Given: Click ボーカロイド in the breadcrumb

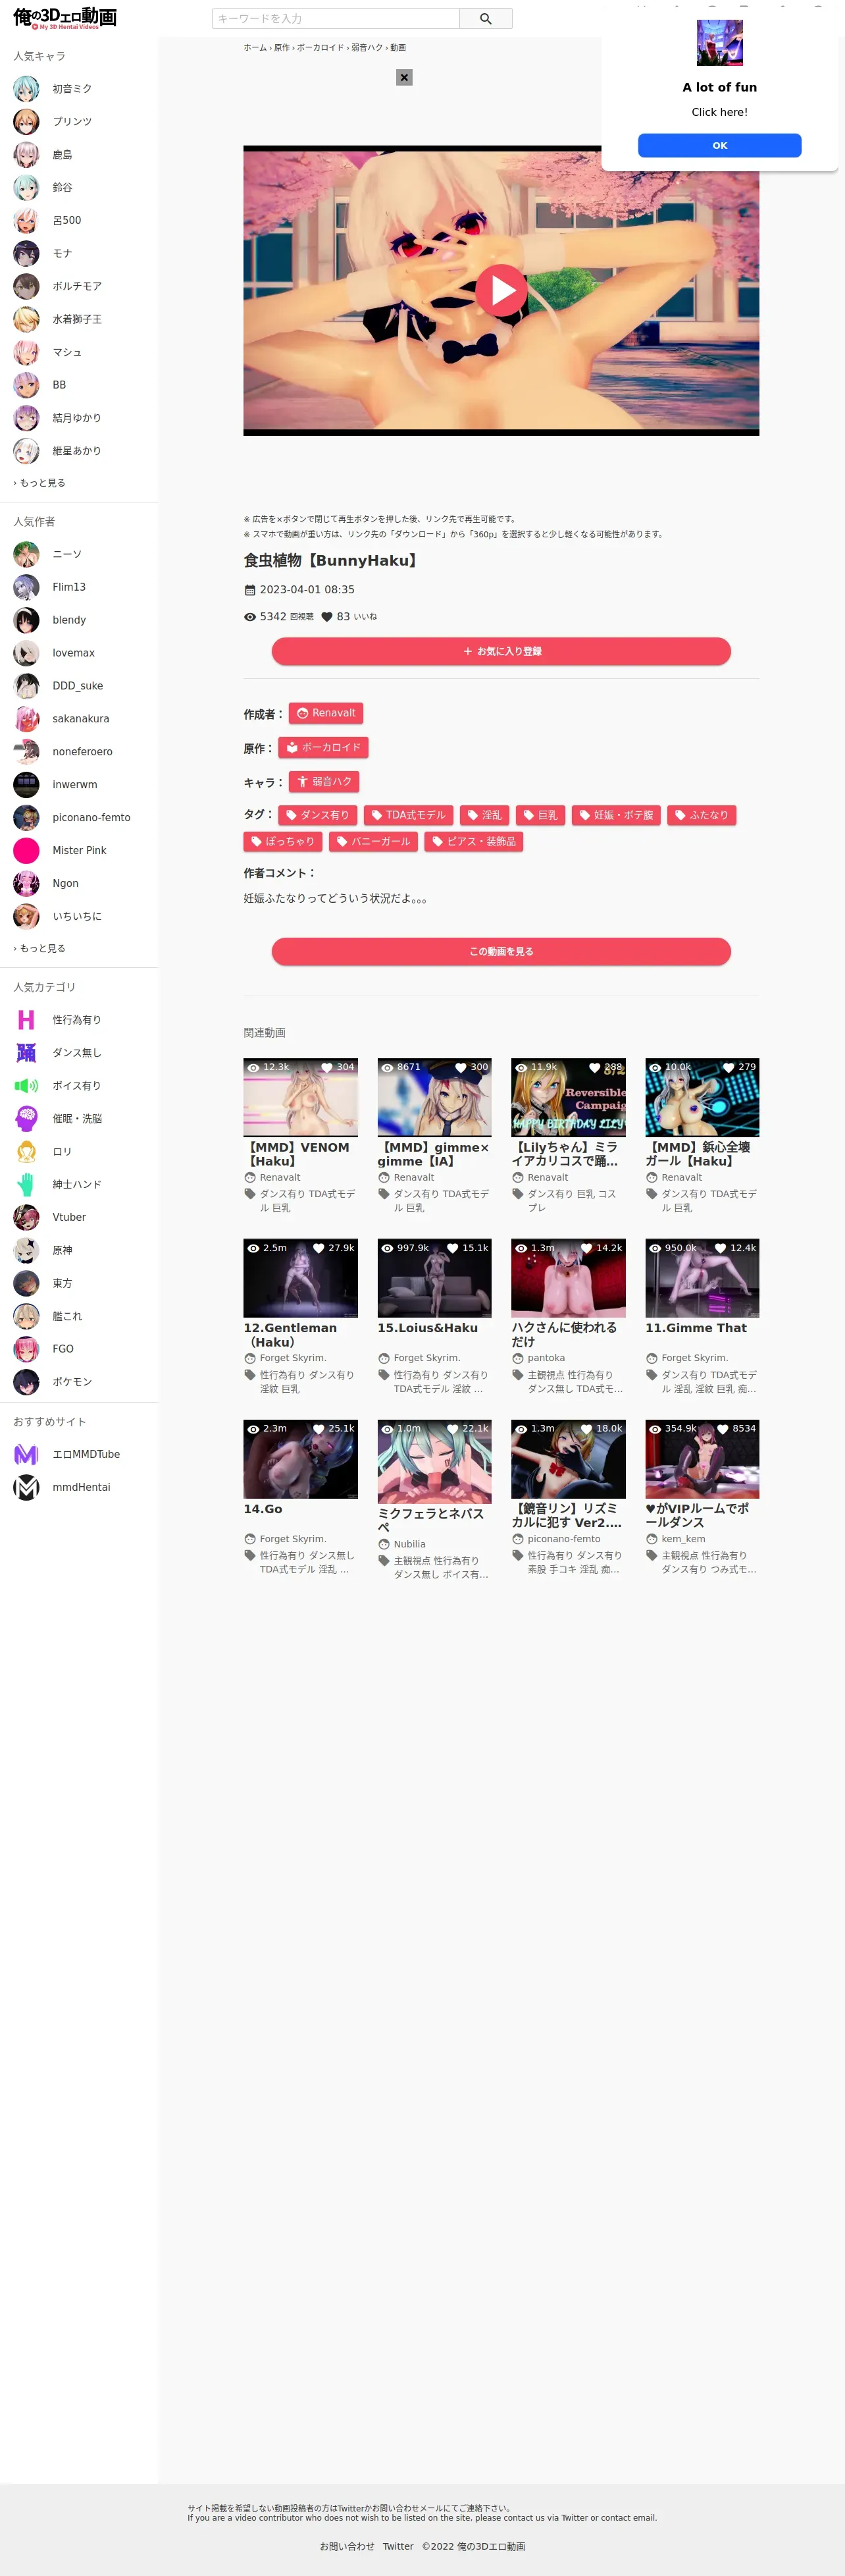Looking at the screenshot, I should click(320, 47).
